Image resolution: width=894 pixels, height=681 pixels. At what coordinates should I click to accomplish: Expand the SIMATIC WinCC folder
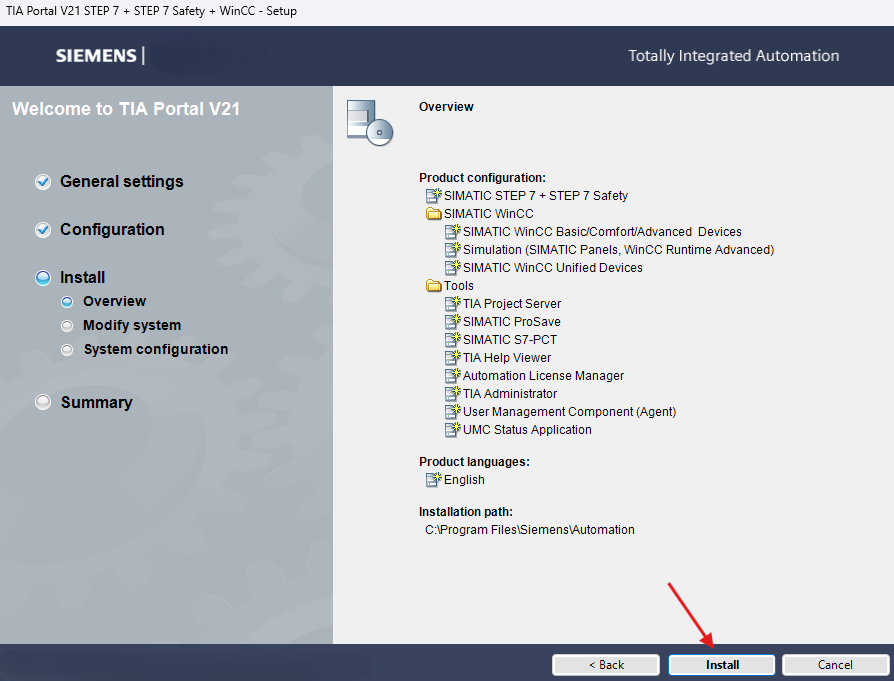point(433,214)
